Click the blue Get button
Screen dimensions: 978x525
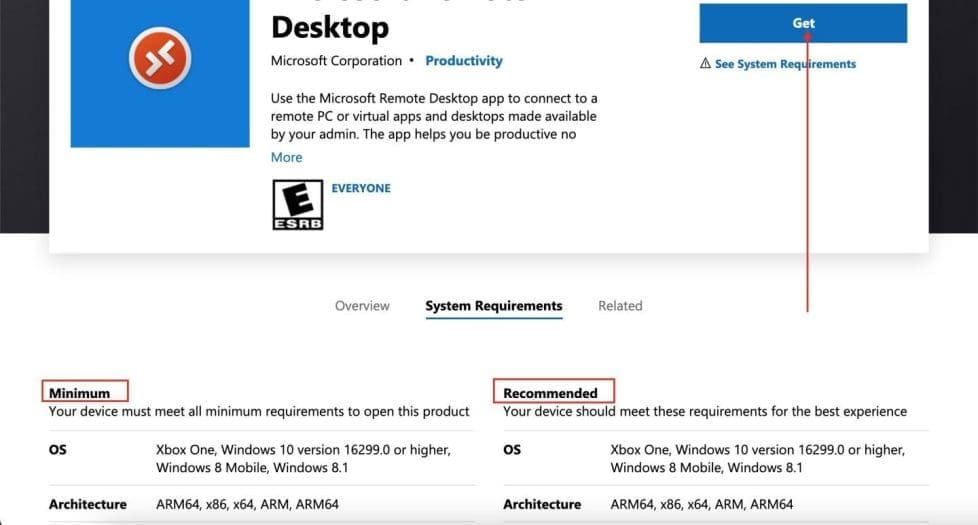[803, 23]
